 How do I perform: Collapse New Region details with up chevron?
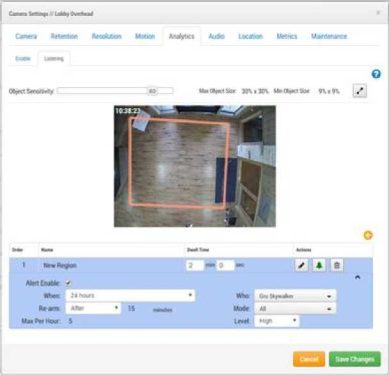click(x=358, y=277)
